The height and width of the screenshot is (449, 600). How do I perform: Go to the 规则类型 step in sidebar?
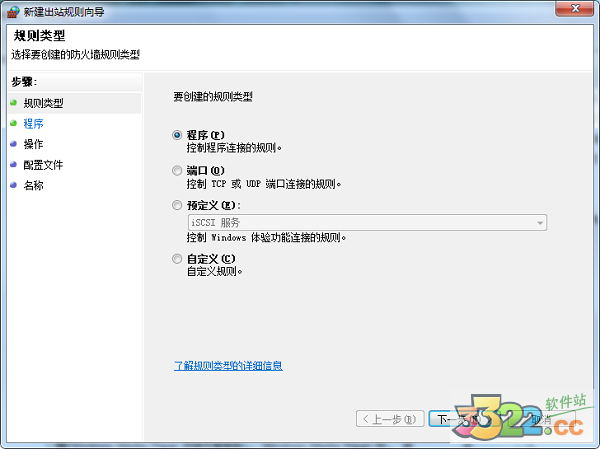[x=43, y=103]
